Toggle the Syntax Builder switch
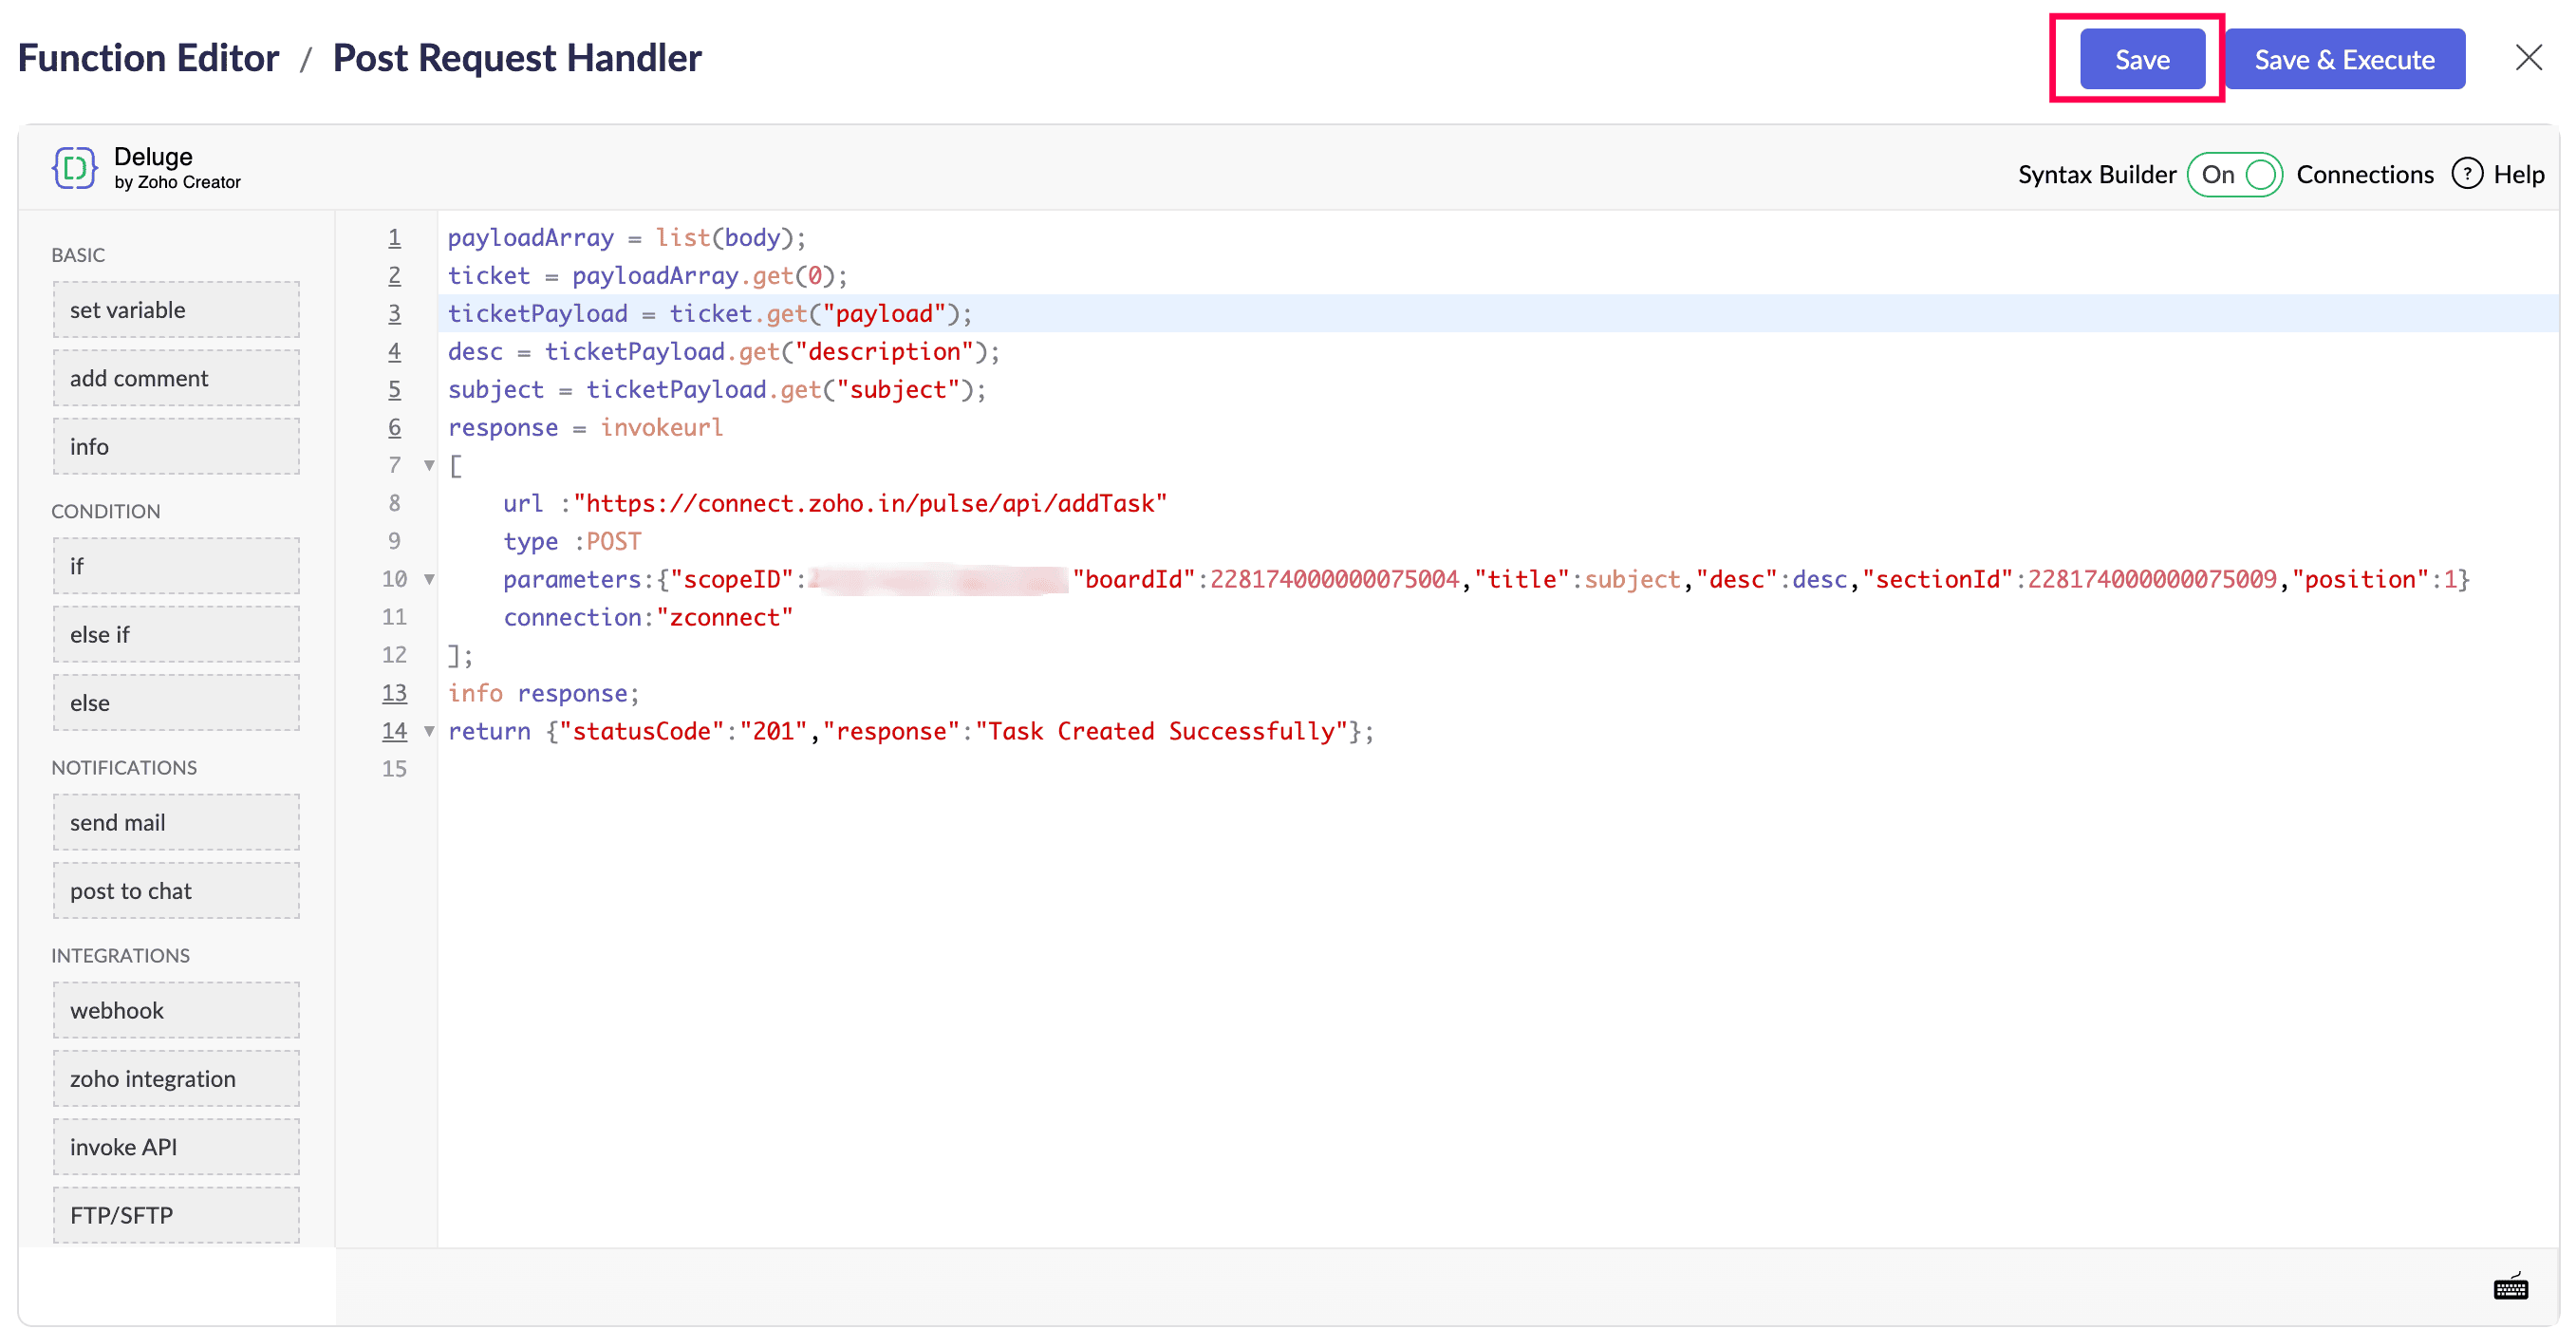 [x=2234, y=175]
